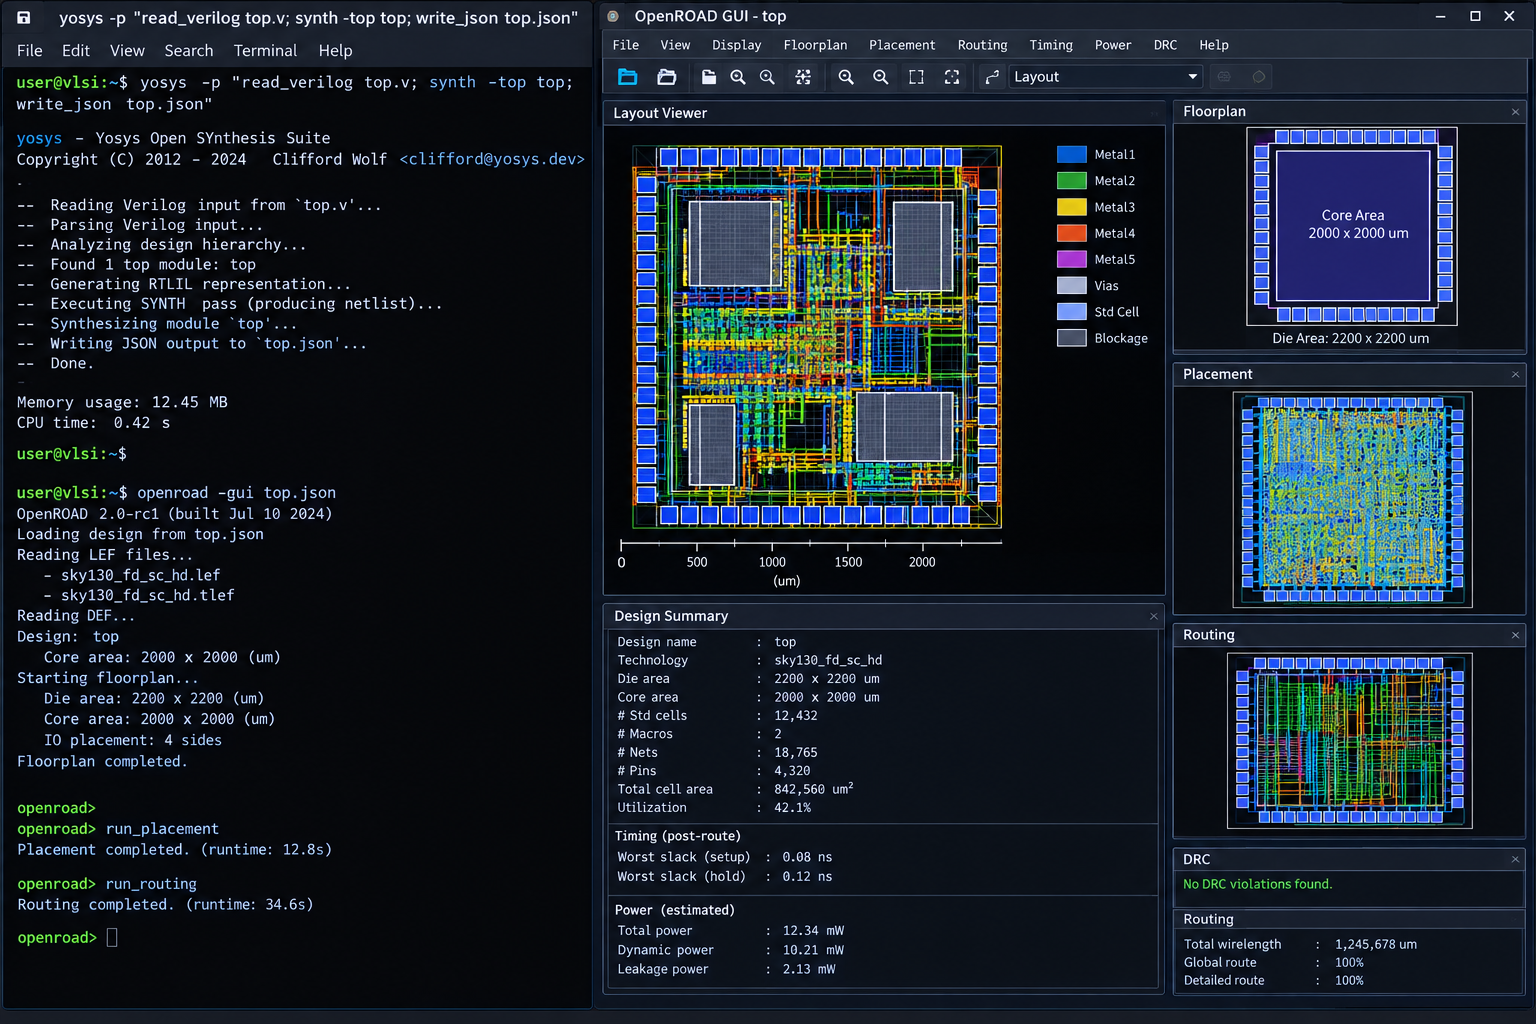Open the terminal's Edit menu

pyautogui.click(x=76, y=51)
